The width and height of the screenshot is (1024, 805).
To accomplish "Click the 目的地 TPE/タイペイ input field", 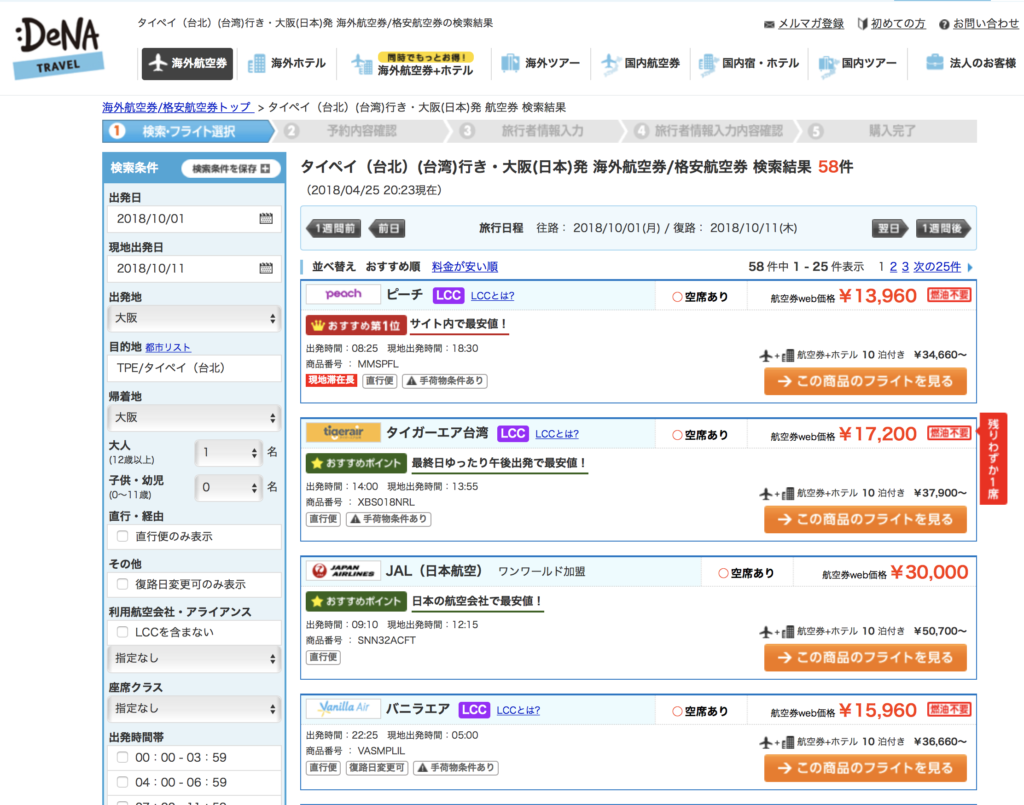I will (194, 368).
